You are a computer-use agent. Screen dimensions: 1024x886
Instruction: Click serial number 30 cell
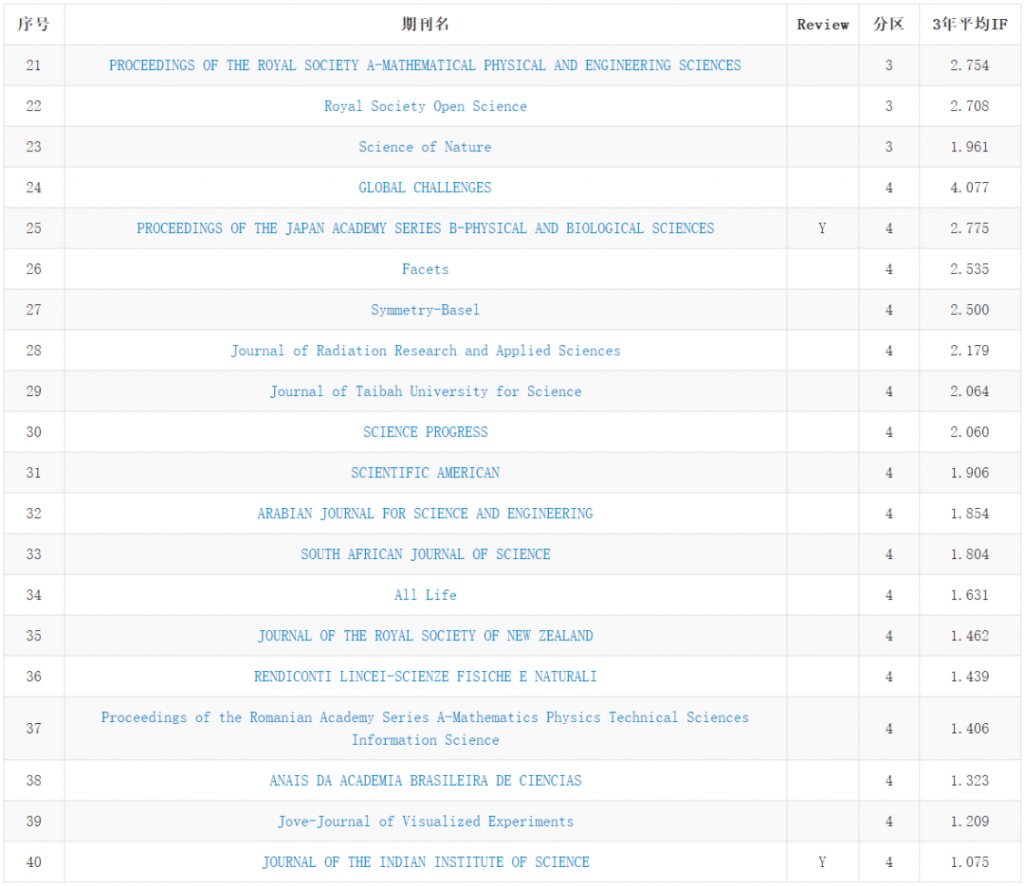33,432
